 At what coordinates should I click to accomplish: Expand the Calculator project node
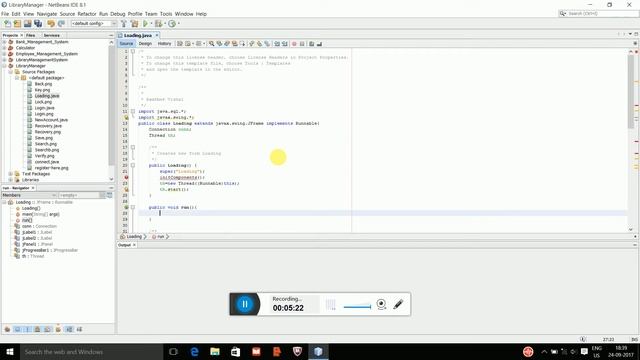coord(4,48)
